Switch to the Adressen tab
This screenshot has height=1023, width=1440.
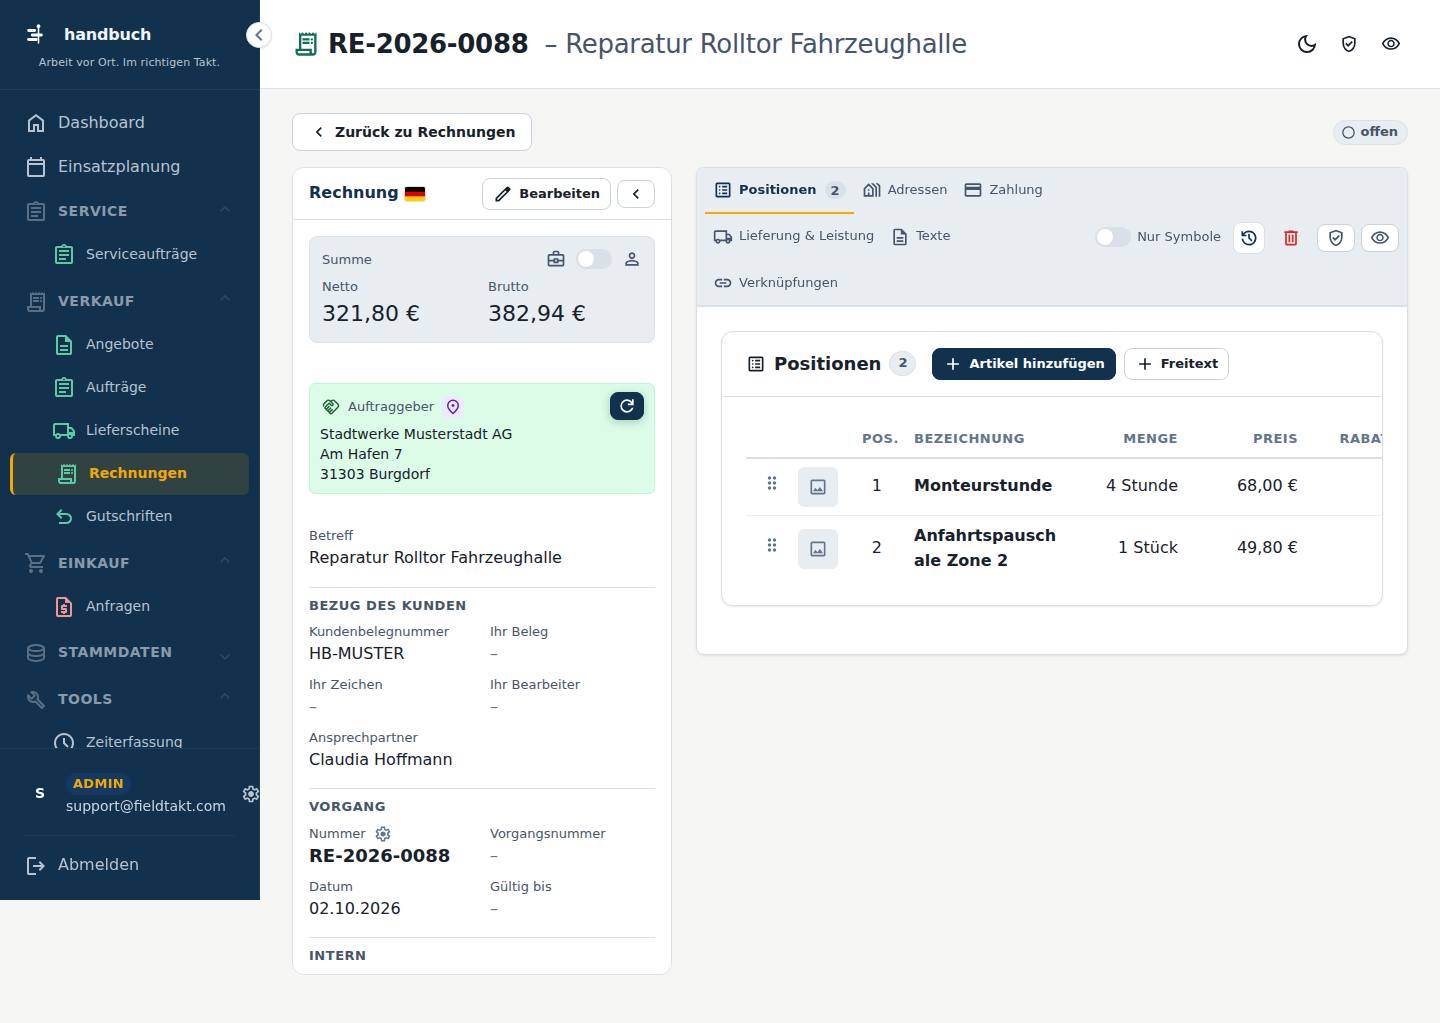[x=905, y=190]
